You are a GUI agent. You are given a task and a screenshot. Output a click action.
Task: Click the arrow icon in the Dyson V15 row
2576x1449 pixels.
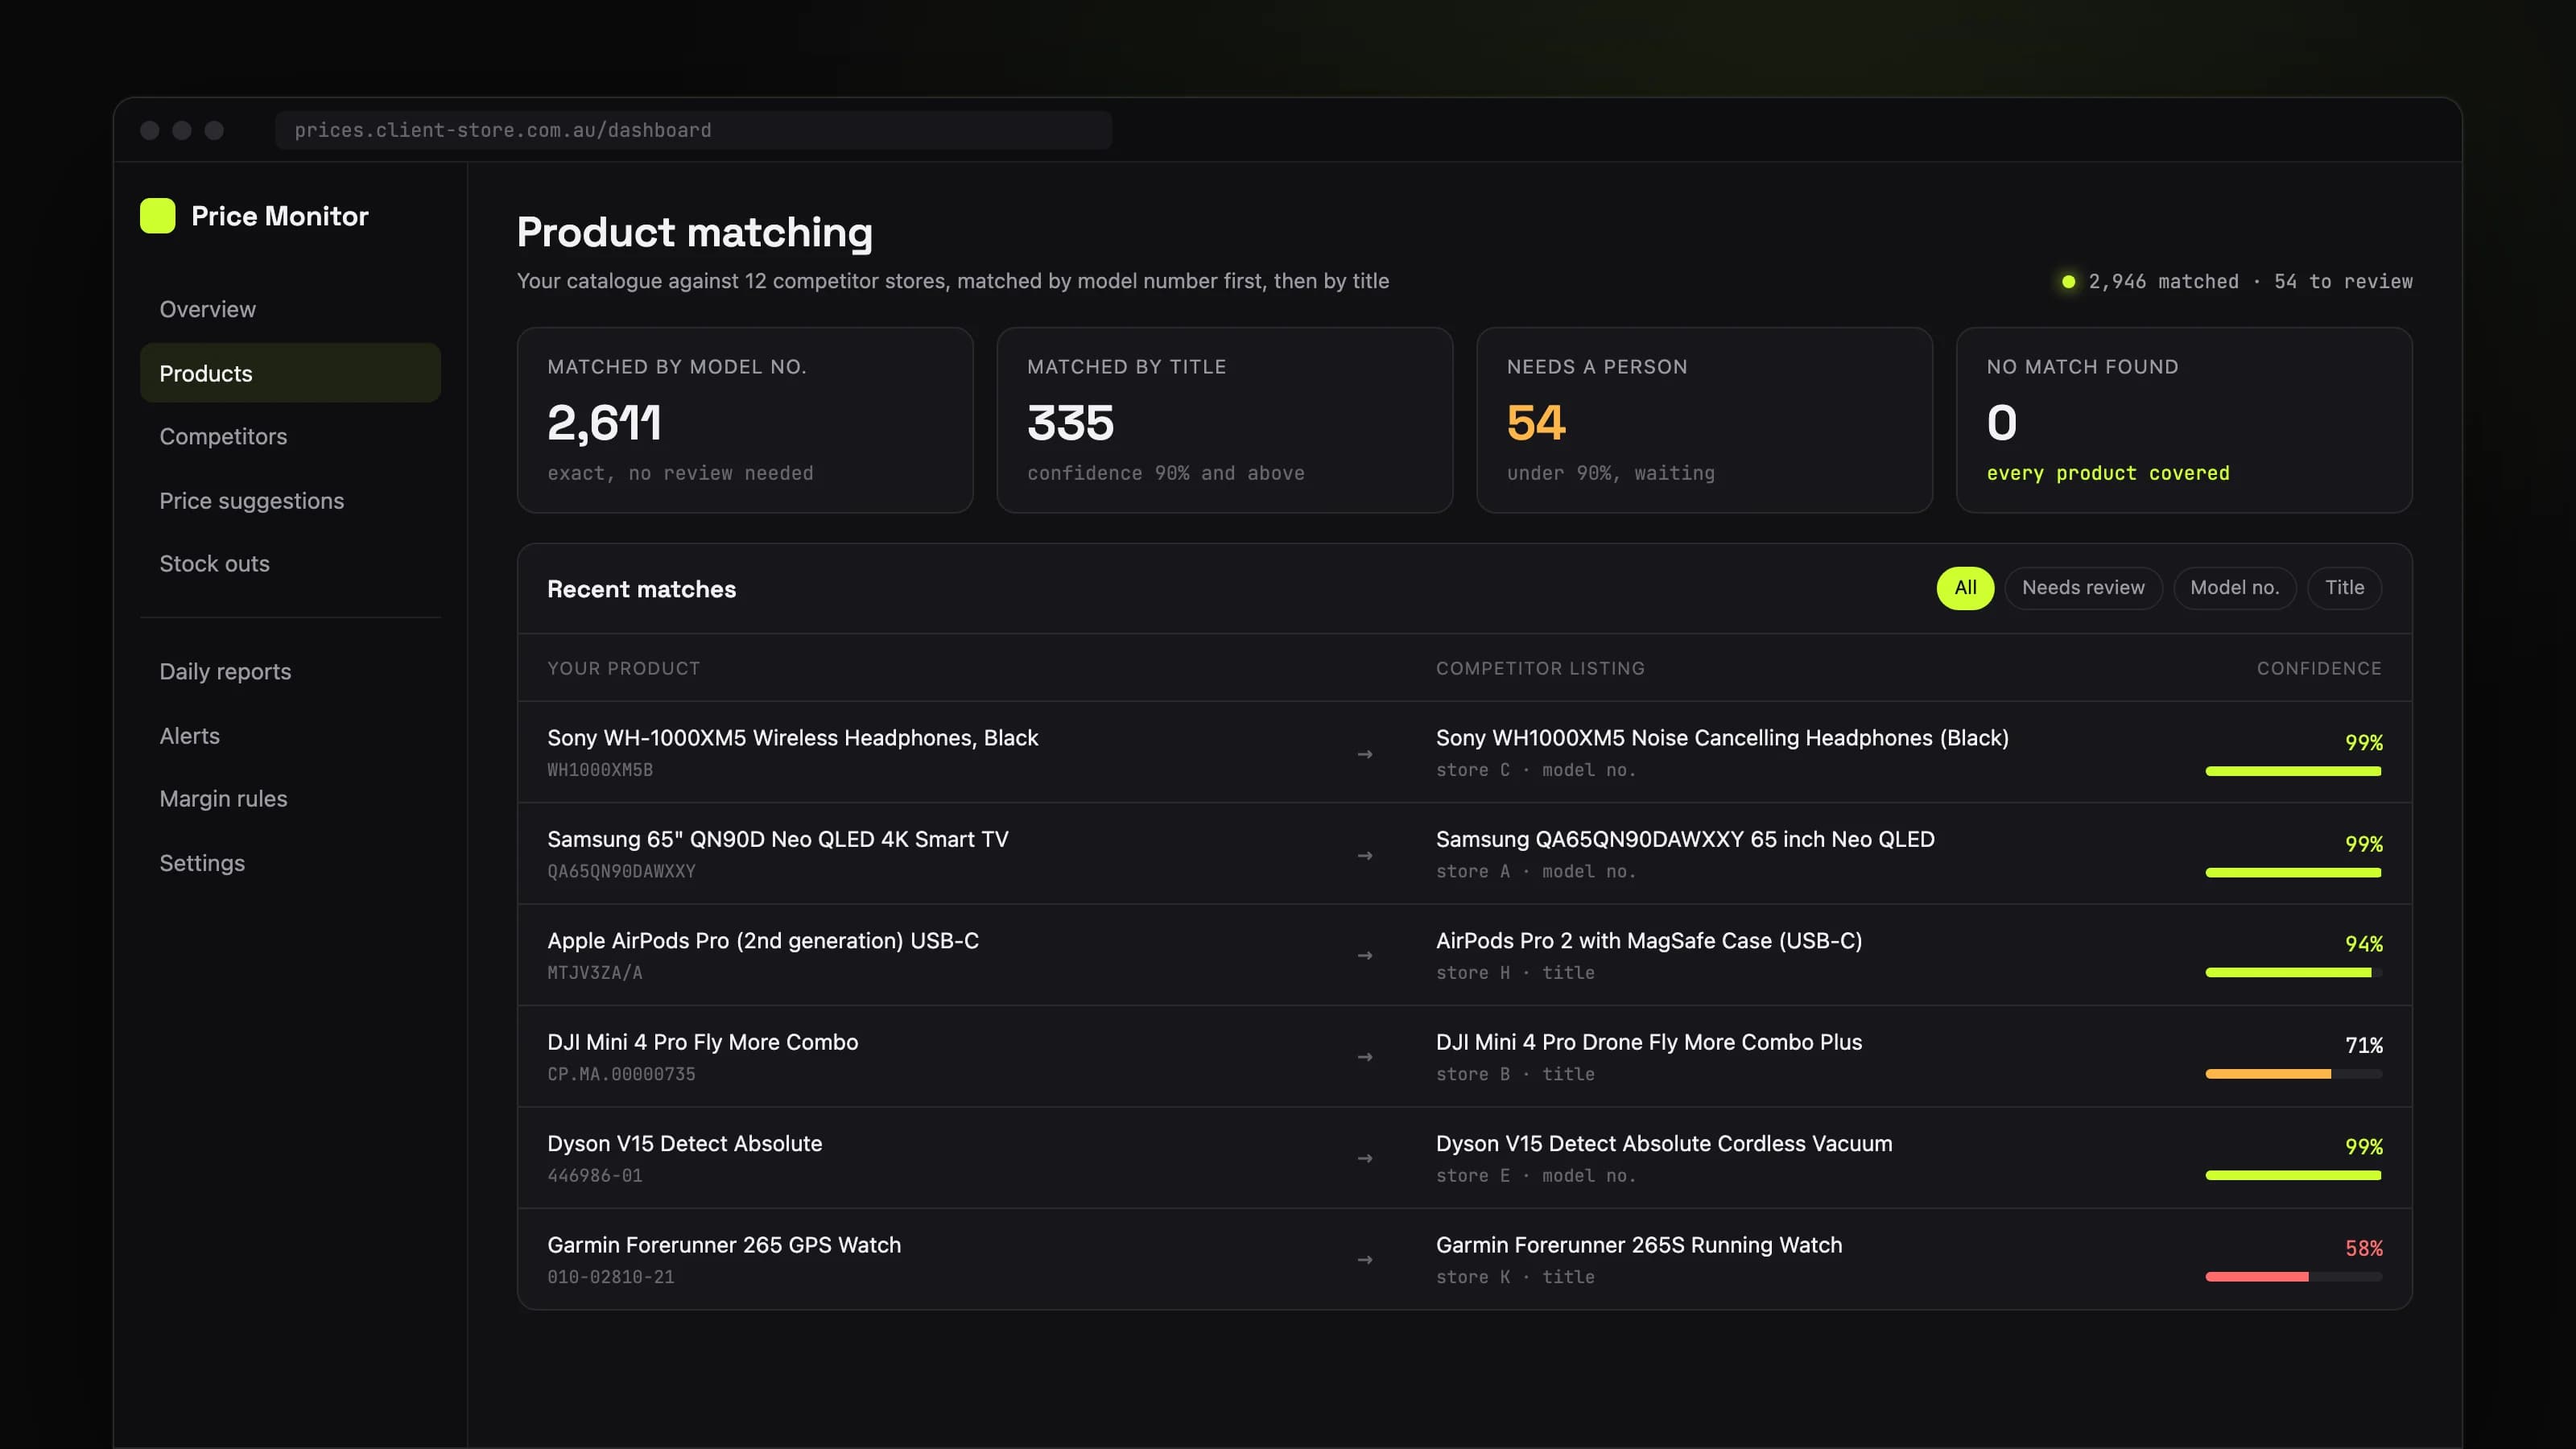pos(1365,1159)
